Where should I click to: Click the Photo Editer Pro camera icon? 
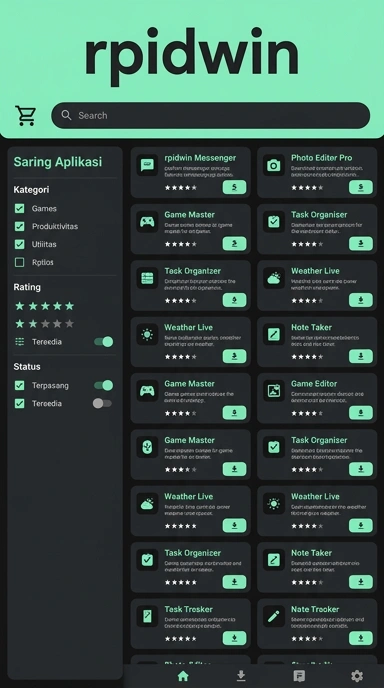[x=274, y=165]
